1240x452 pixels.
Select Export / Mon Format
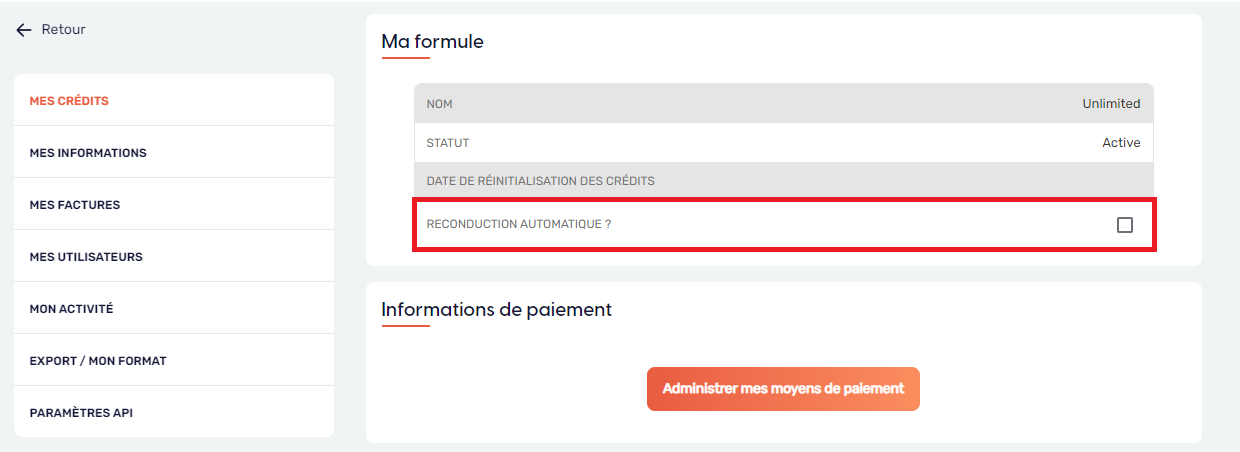tap(98, 361)
